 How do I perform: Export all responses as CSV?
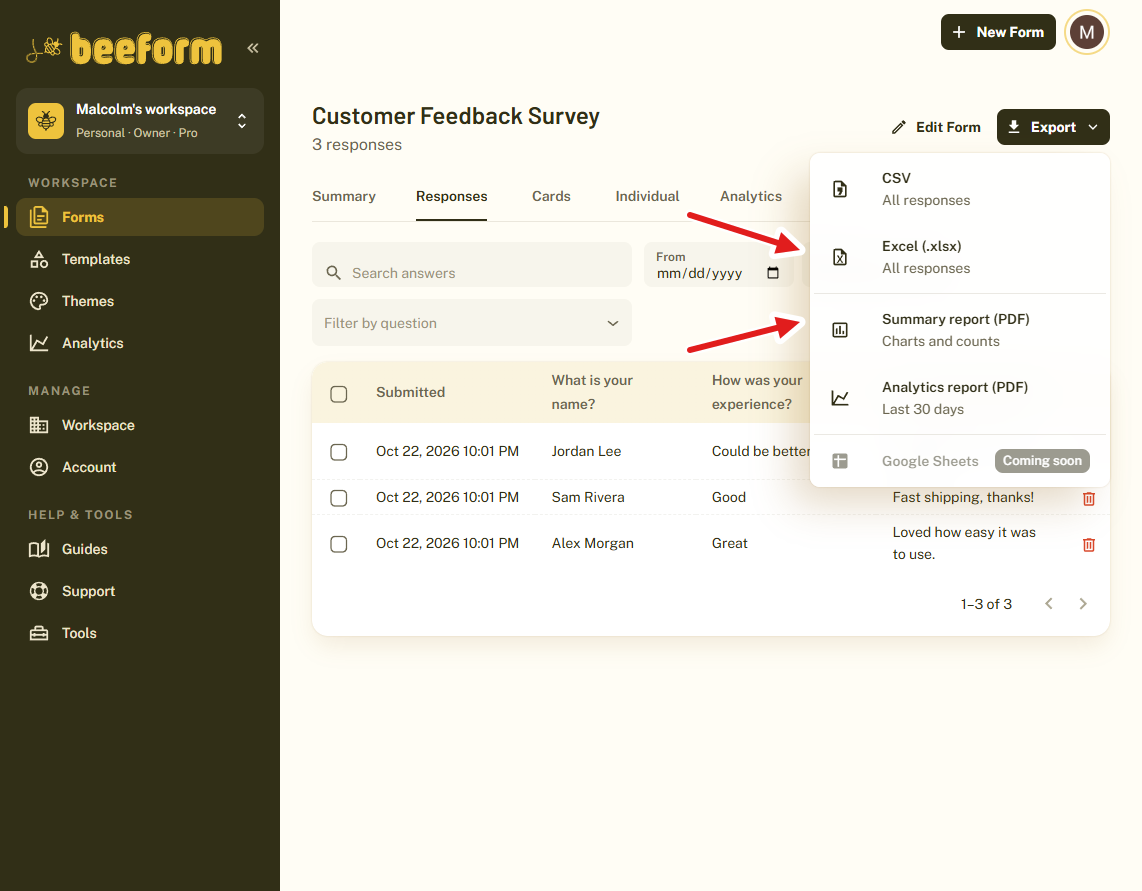[x=960, y=189]
